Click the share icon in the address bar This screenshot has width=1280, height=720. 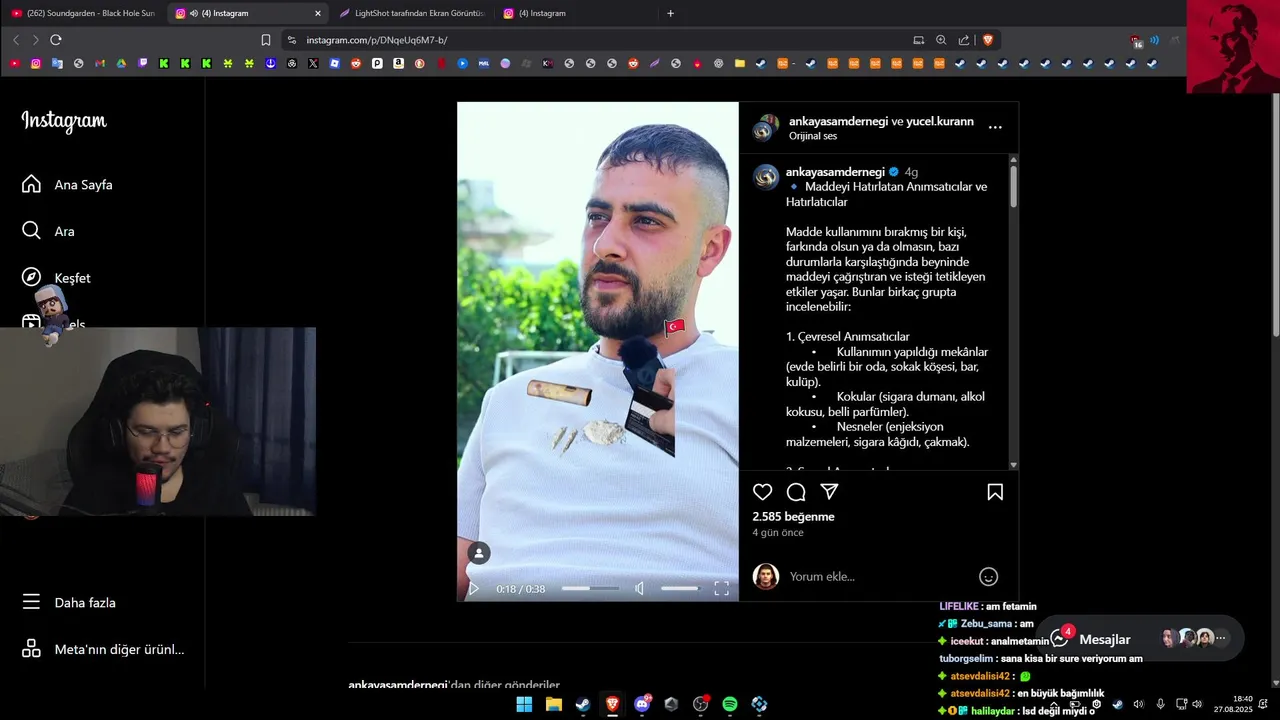click(x=964, y=40)
